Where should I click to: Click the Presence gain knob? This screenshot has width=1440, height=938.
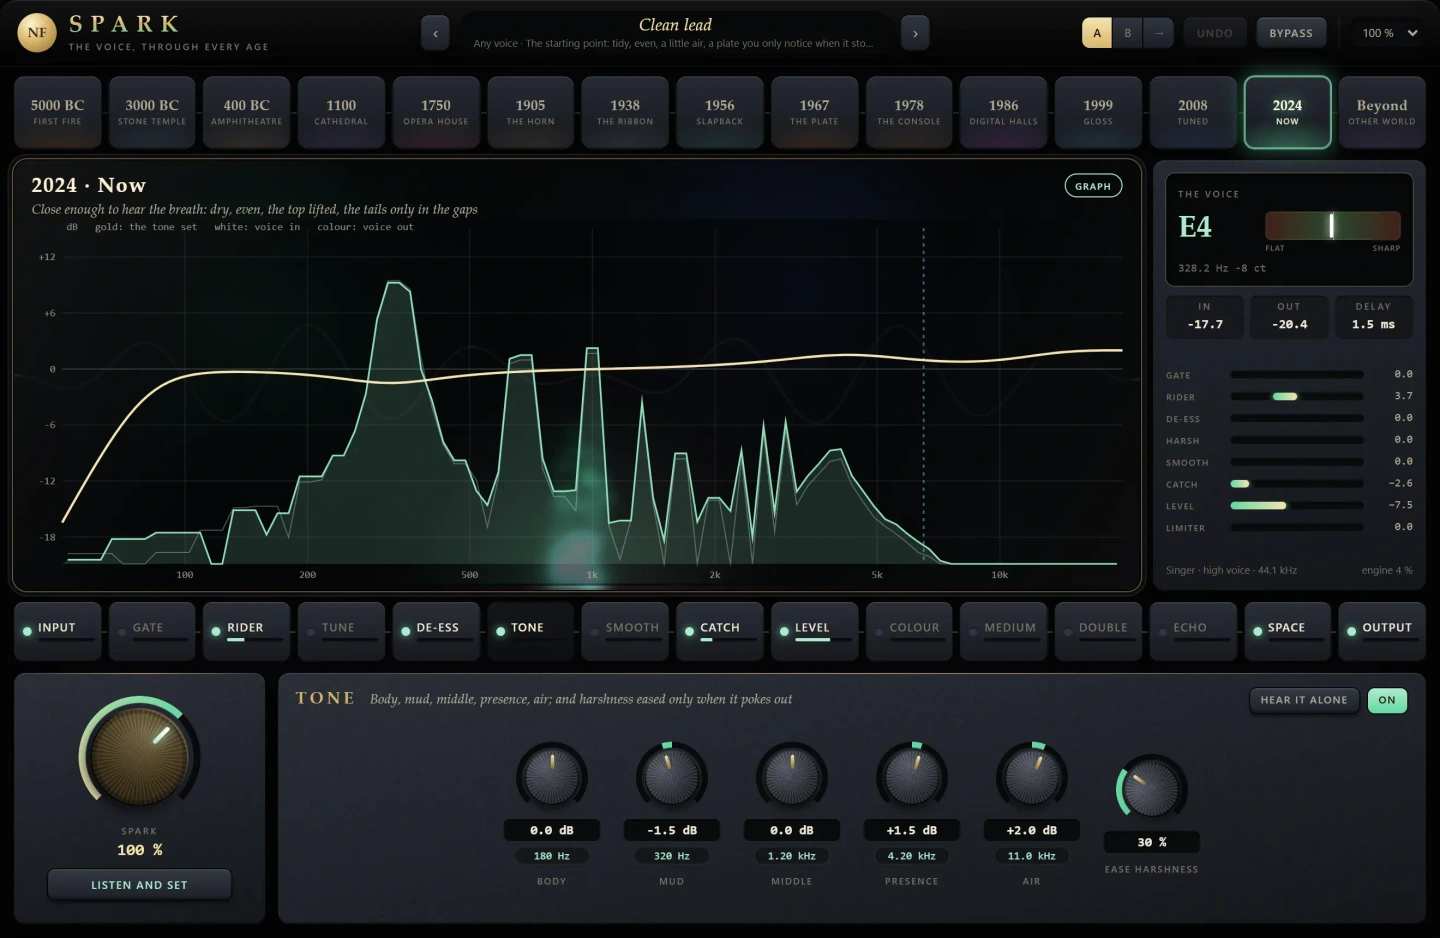click(x=912, y=777)
